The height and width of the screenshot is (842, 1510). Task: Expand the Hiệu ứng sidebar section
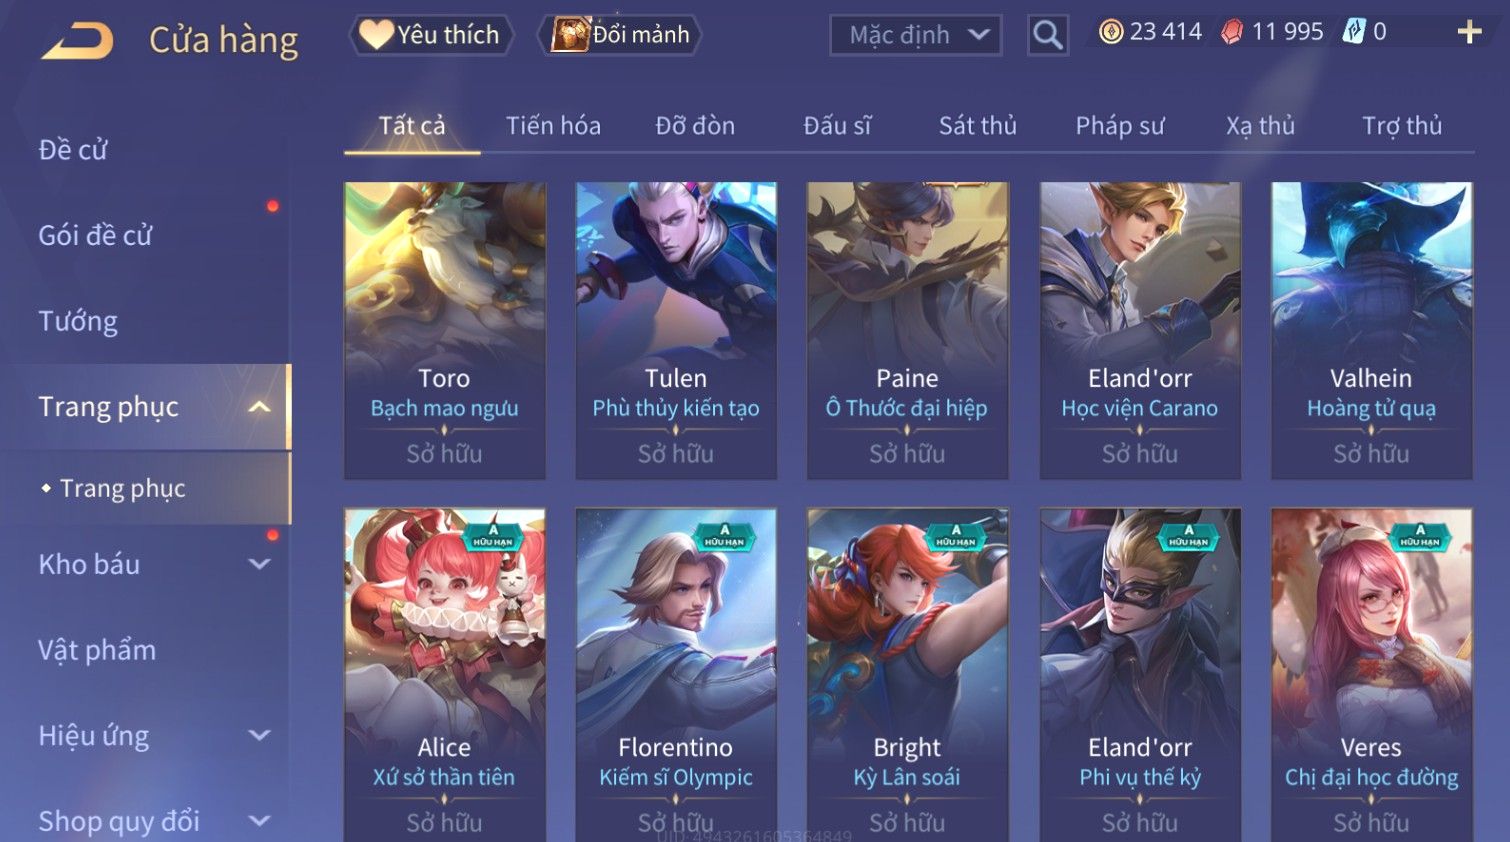(259, 736)
